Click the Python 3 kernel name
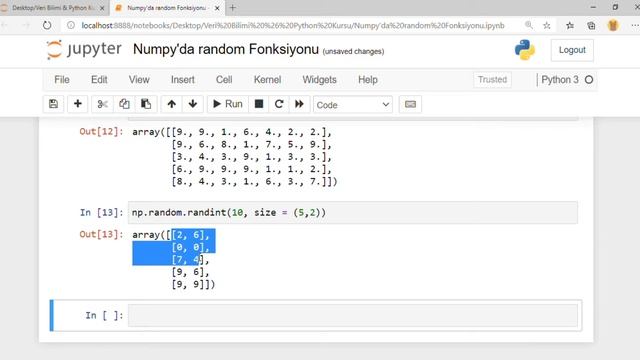This screenshot has height=360, width=640. click(560, 80)
